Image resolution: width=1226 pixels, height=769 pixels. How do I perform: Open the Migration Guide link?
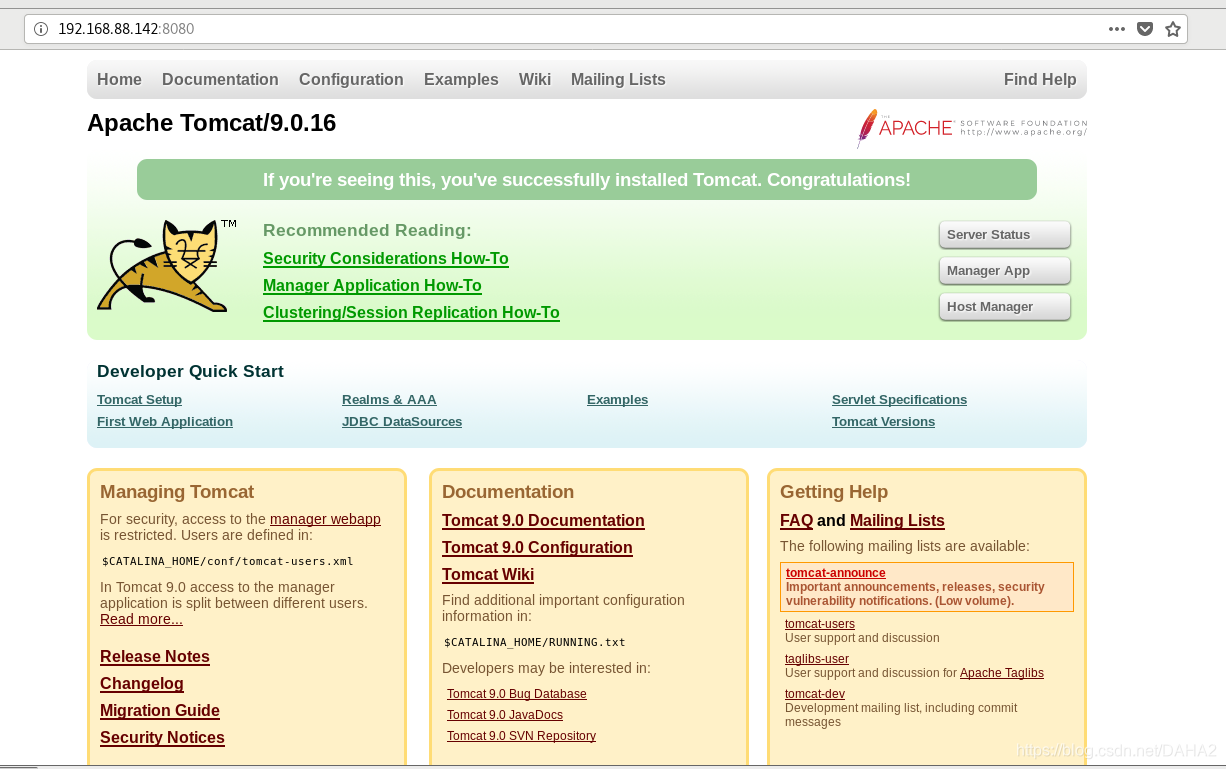pos(160,710)
